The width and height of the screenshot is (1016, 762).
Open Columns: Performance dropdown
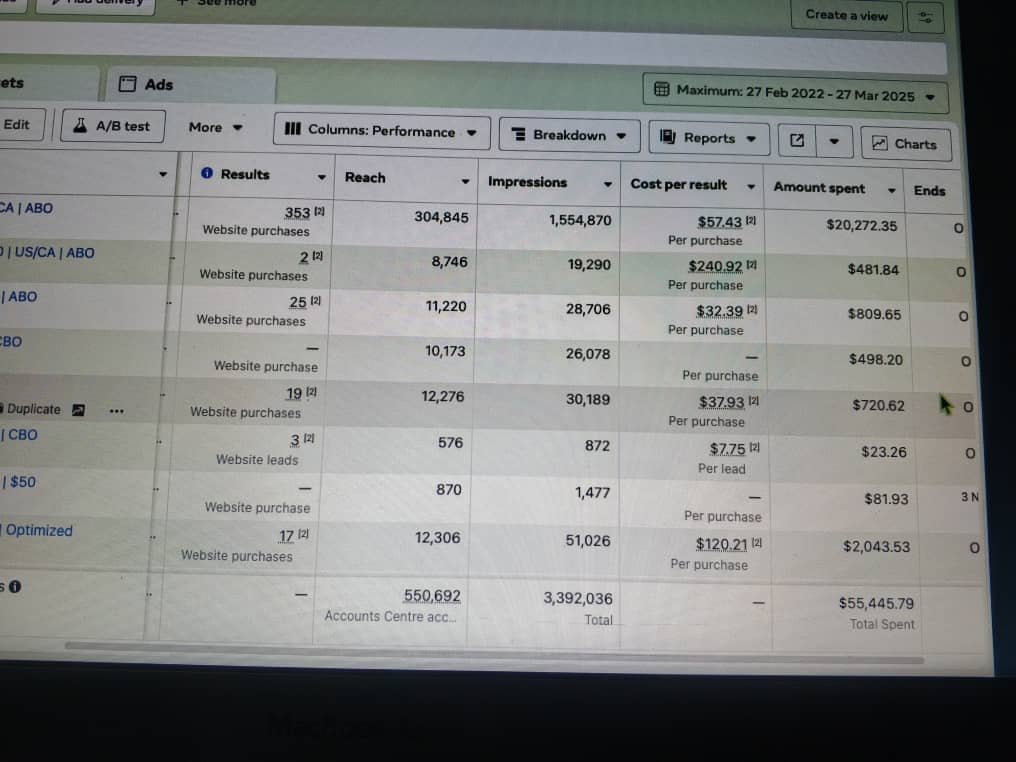pos(381,131)
